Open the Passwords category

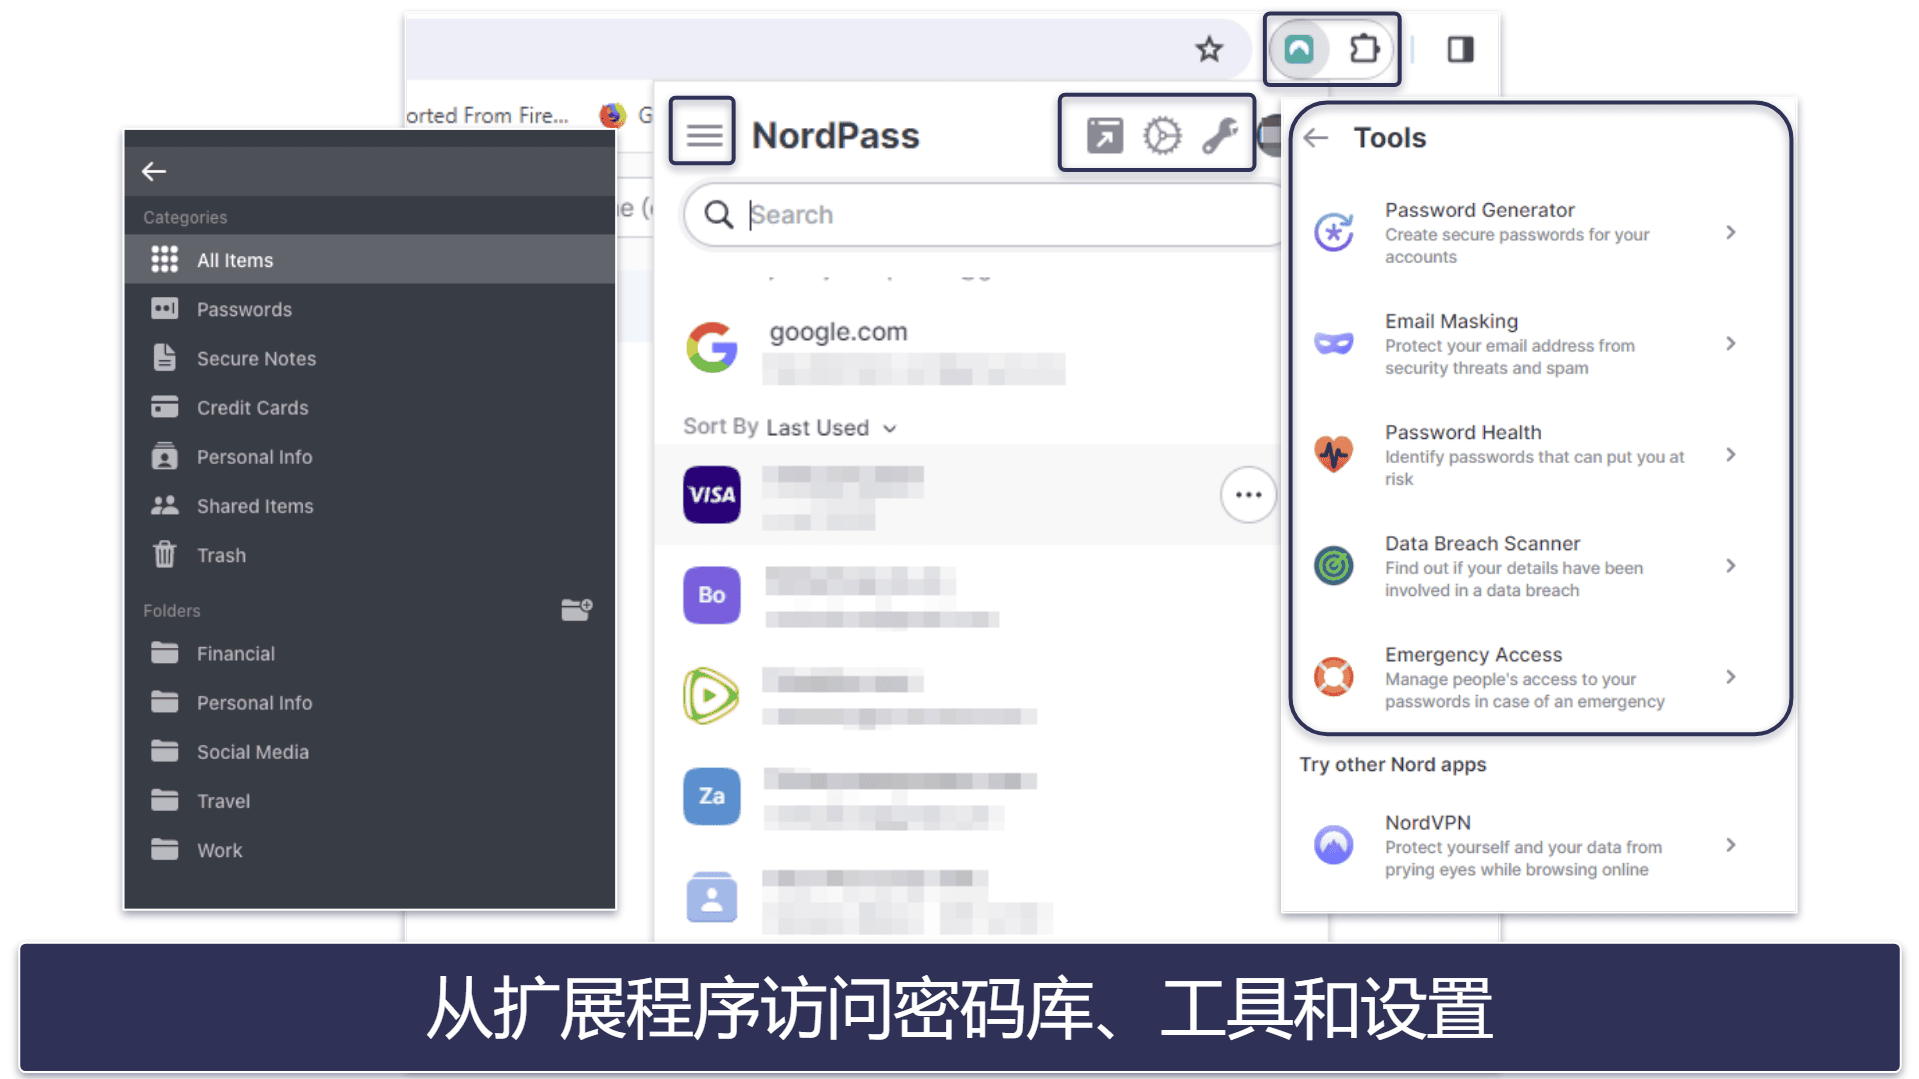370,309
